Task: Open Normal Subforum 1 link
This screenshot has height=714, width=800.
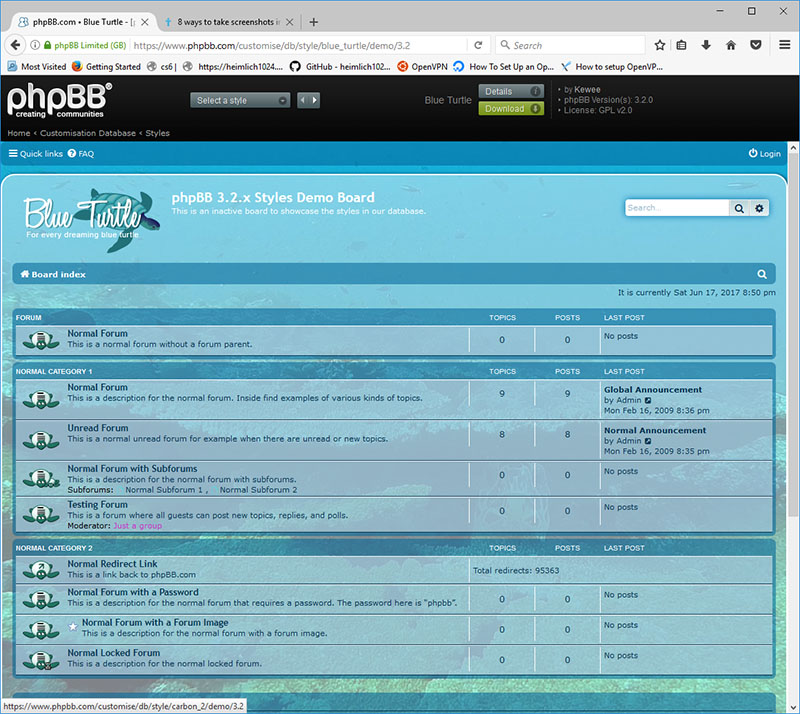Action: tap(164, 490)
